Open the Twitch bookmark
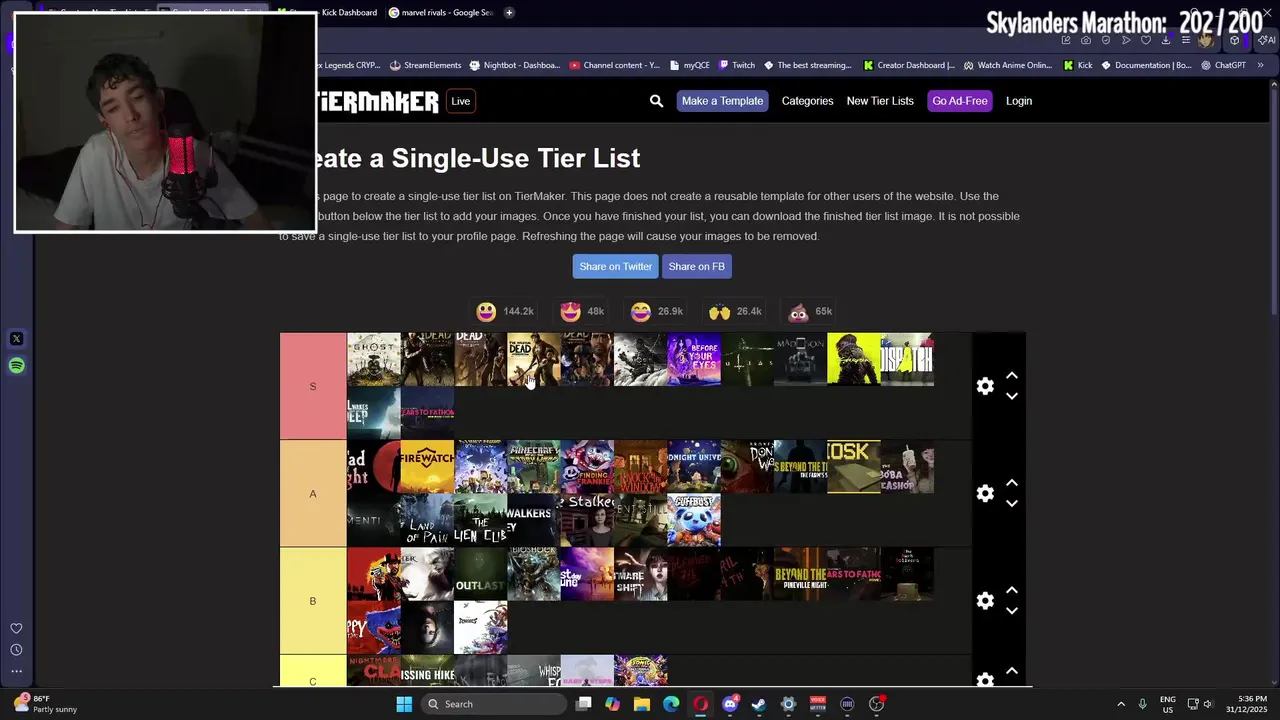Viewport: 1280px width, 720px height. (x=736, y=65)
